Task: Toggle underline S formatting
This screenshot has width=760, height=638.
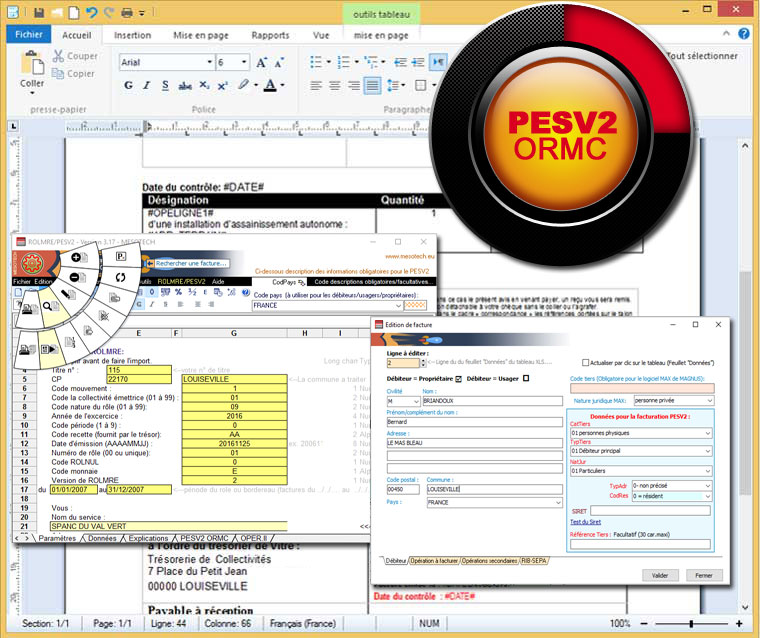Action: [x=165, y=86]
